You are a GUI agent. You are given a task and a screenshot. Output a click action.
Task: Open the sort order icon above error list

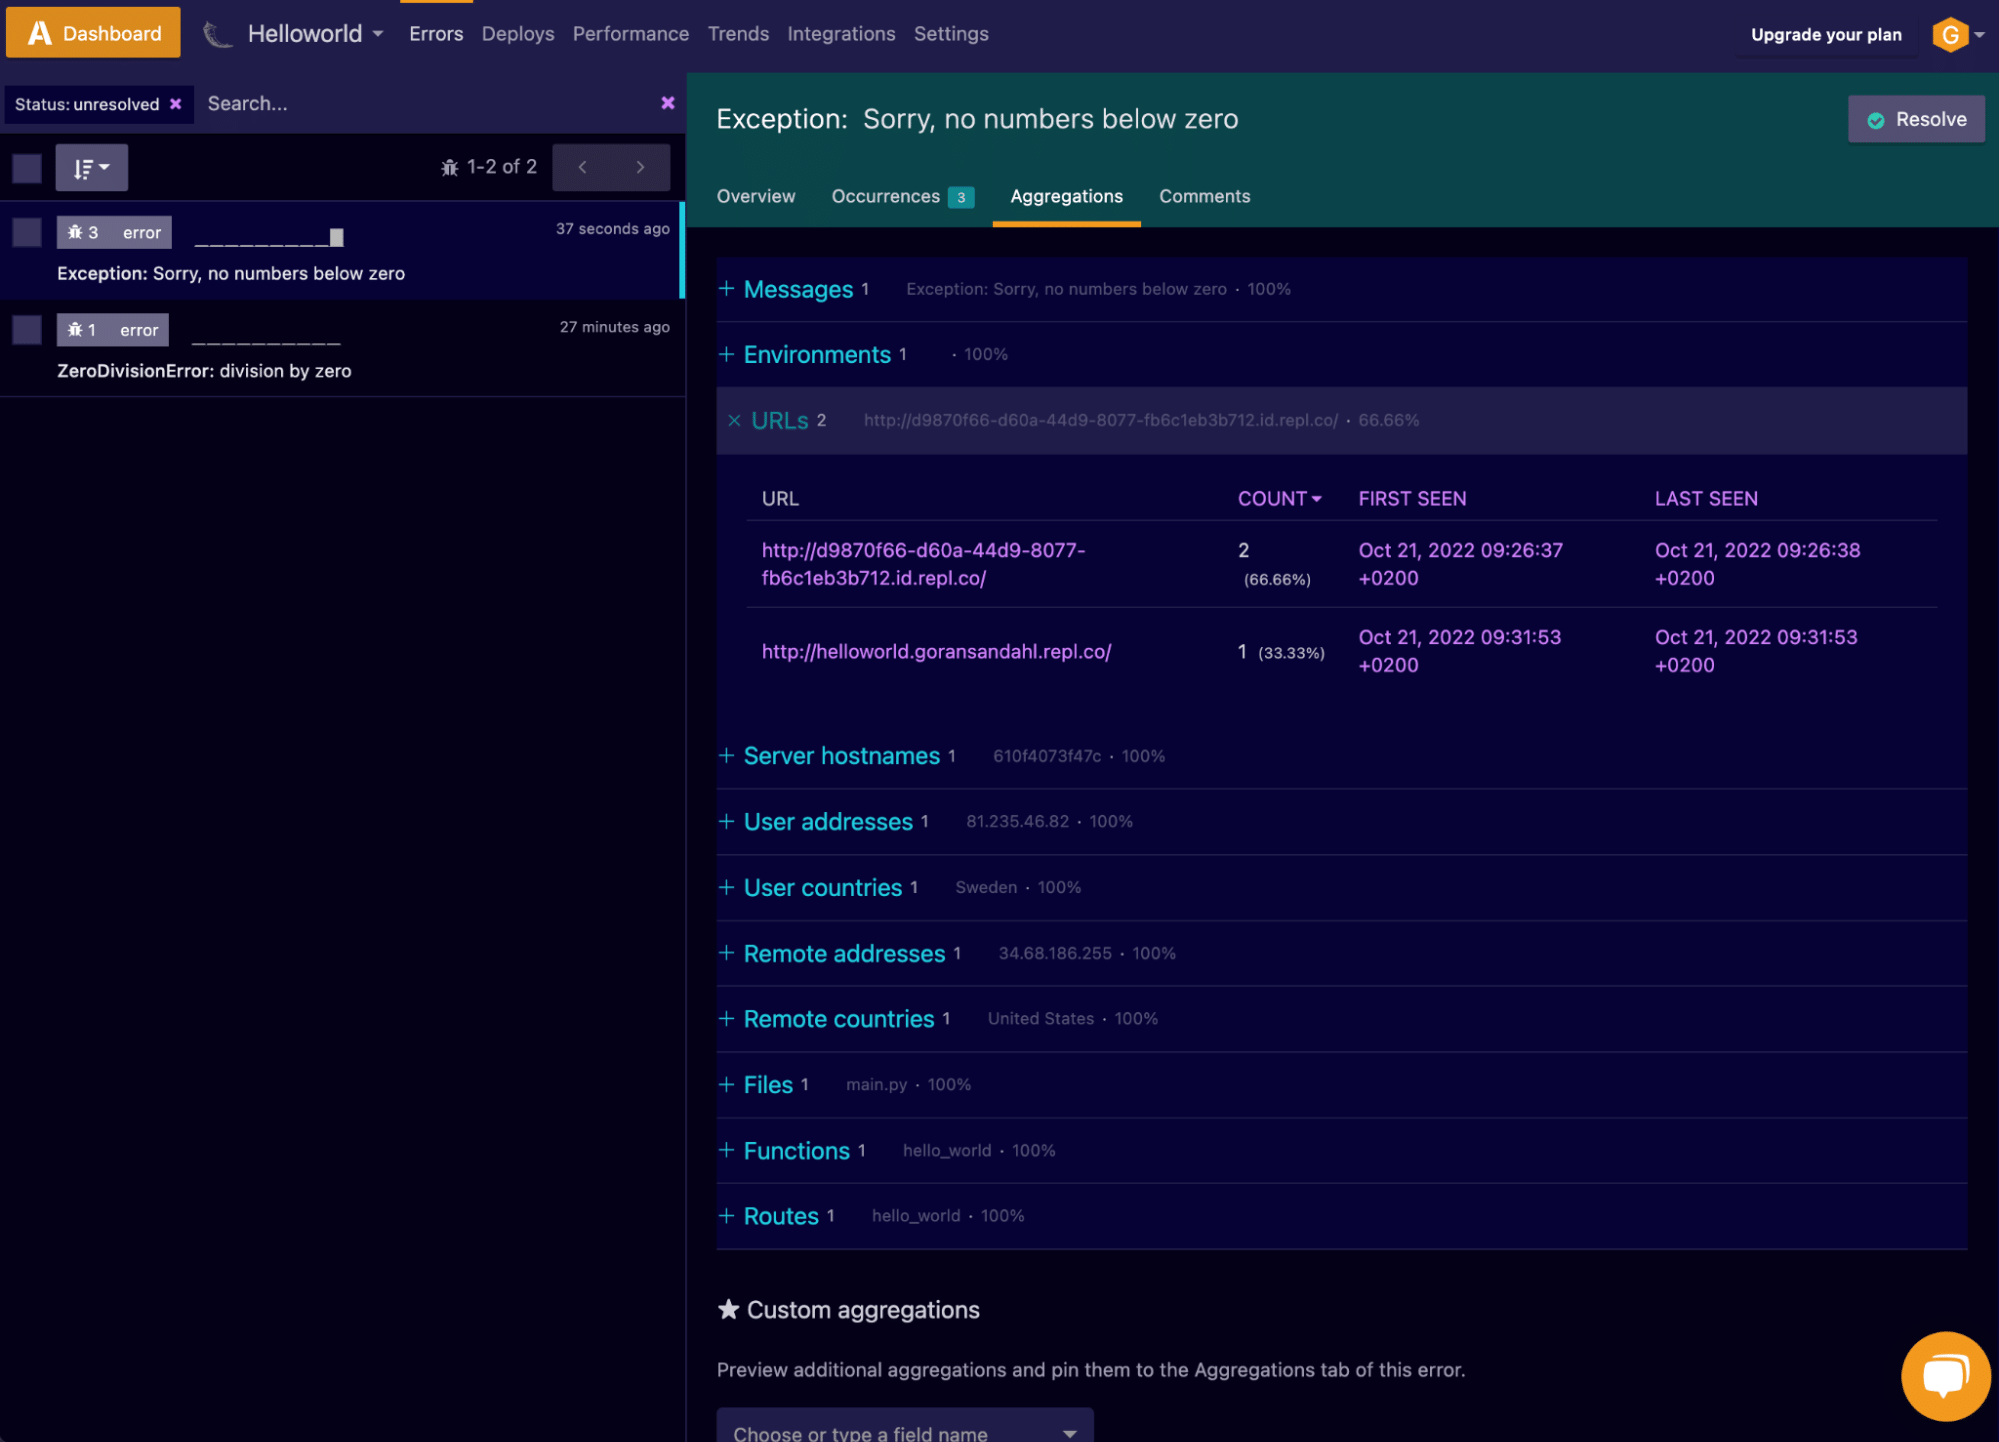tap(91, 167)
